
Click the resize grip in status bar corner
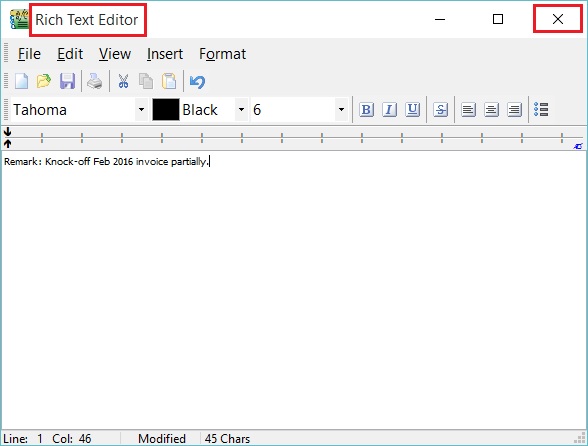click(580, 438)
